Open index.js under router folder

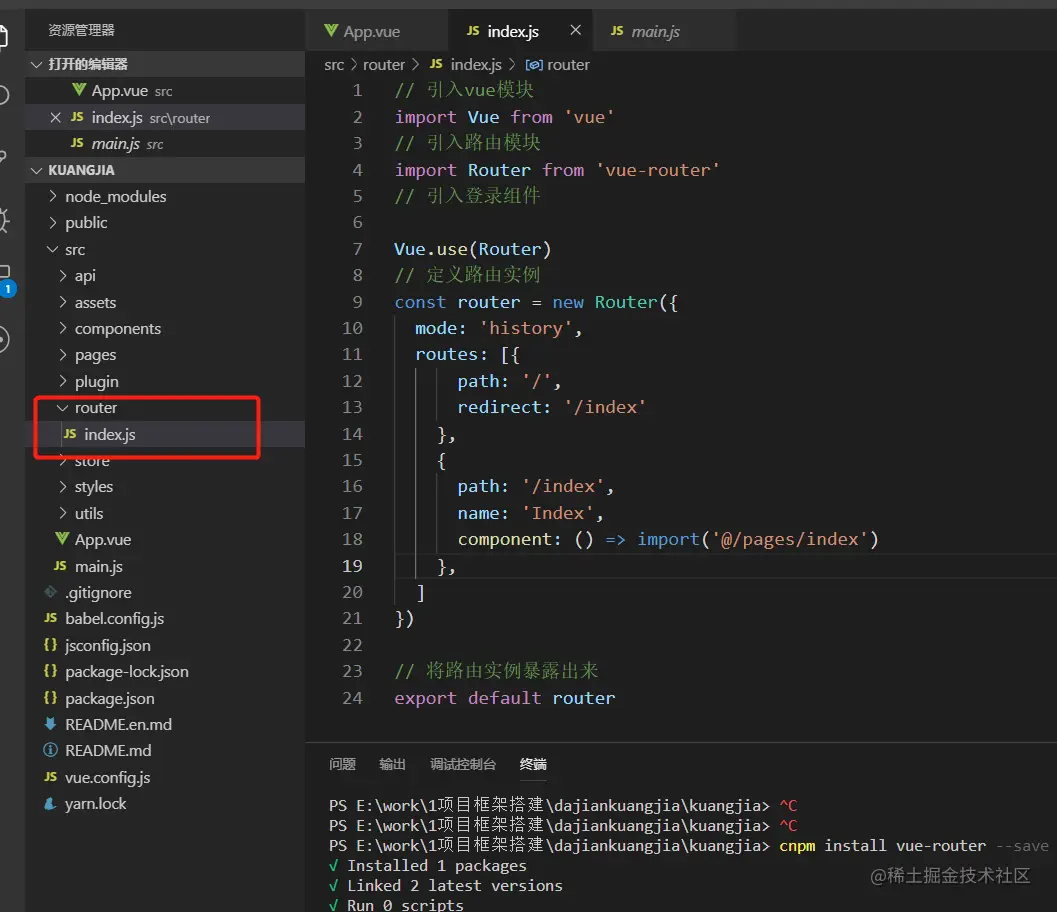coord(164,434)
